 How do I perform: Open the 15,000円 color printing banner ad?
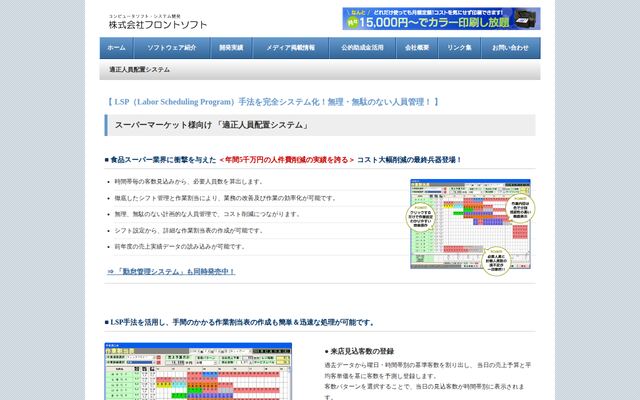point(441,19)
